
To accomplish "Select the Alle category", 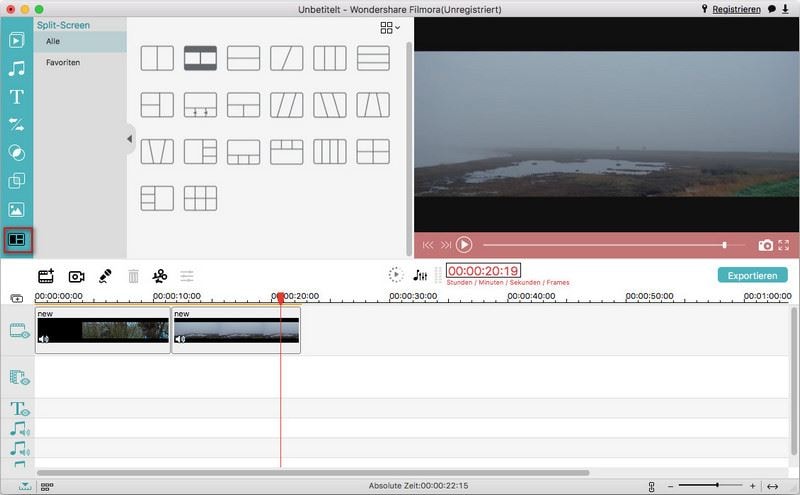I will pyautogui.click(x=80, y=41).
